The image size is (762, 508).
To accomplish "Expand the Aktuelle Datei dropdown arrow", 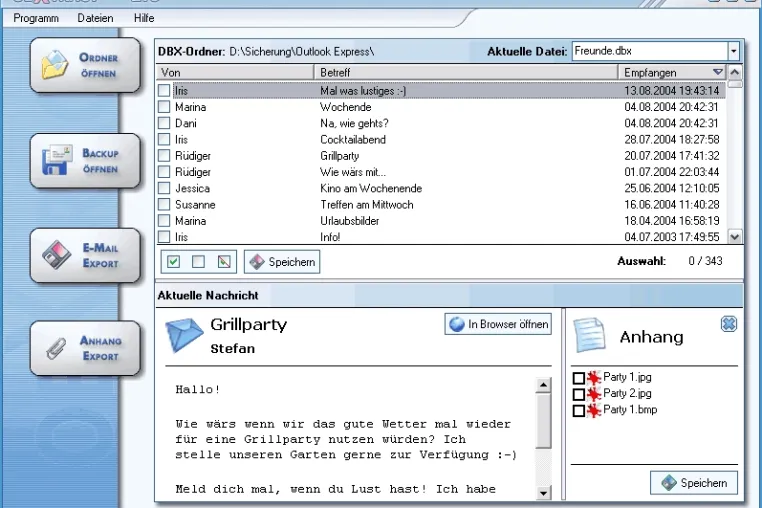I will coord(734,51).
